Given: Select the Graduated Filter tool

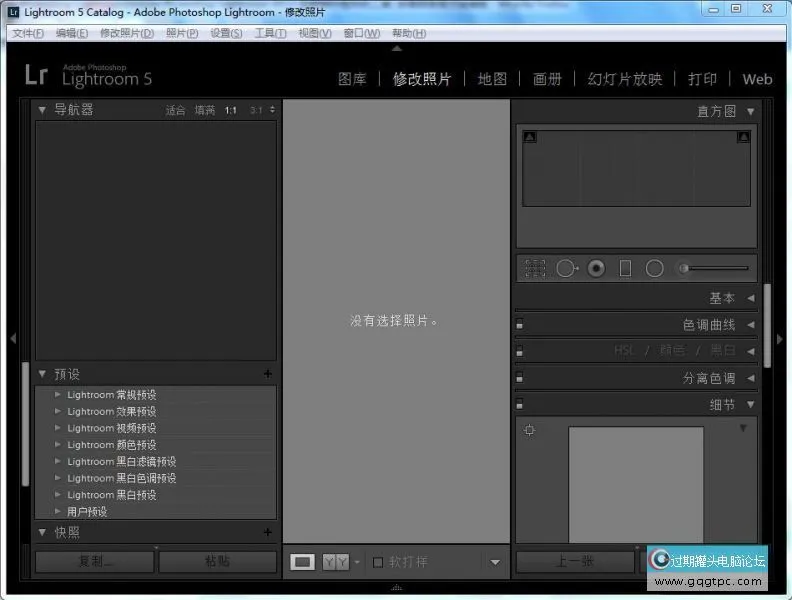Looking at the screenshot, I should 625,268.
